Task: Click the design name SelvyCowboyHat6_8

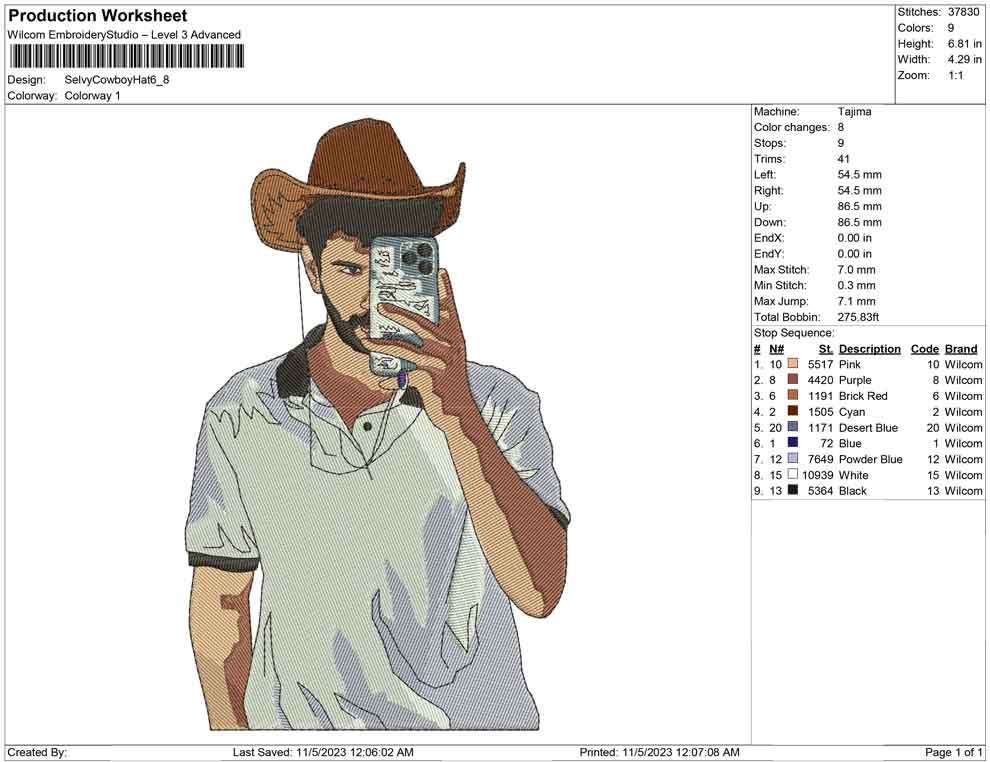Action: click(120, 80)
